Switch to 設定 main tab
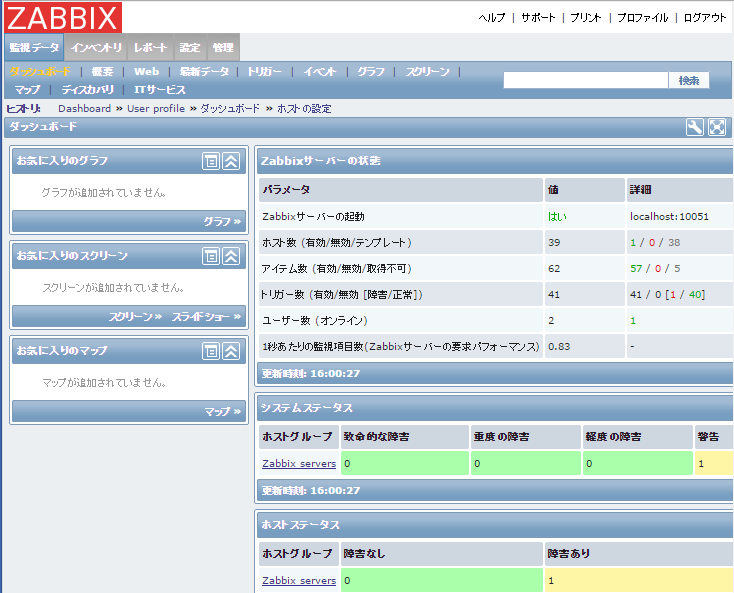The height and width of the screenshot is (593, 734). [190, 47]
